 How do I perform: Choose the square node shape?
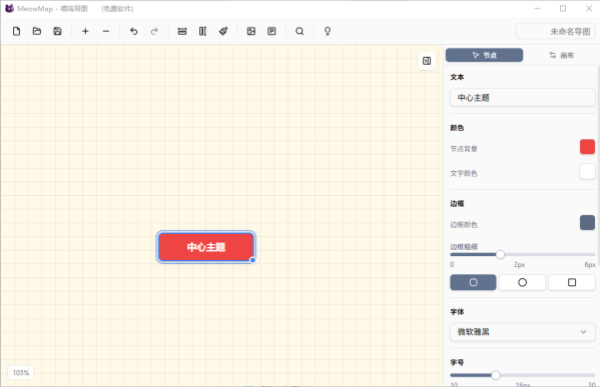572,282
